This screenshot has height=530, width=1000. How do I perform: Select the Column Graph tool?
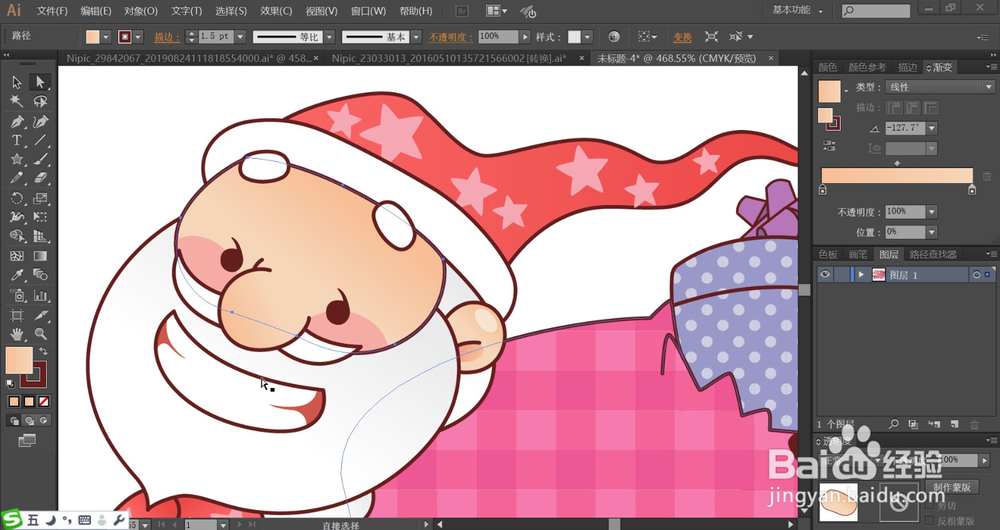pos(40,295)
